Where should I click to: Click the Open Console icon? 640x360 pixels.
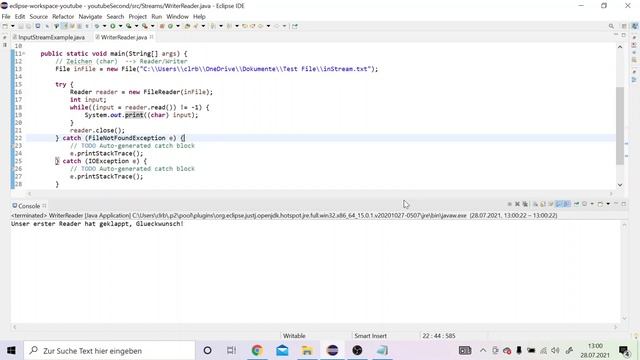pyautogui.click(x=600, y=204)
